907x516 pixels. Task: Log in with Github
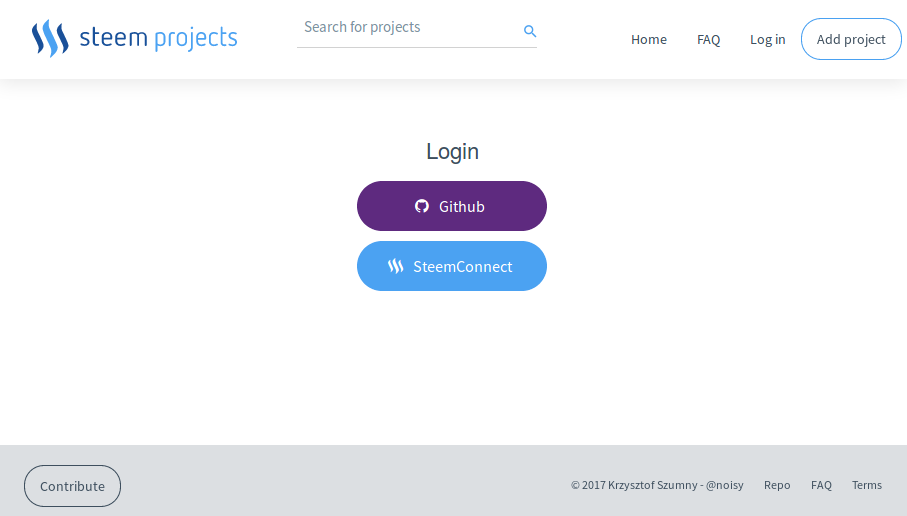coord(452,206)
